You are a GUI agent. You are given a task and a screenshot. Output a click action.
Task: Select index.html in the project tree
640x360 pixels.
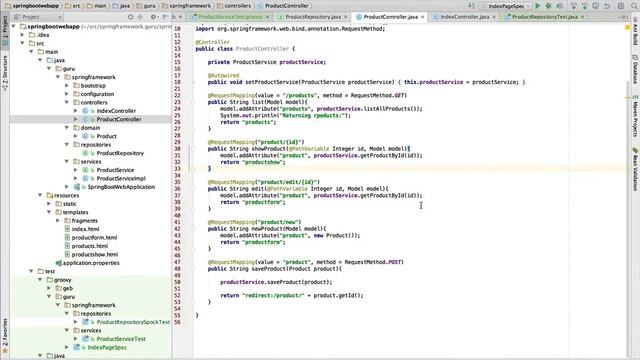click(85, 229)
